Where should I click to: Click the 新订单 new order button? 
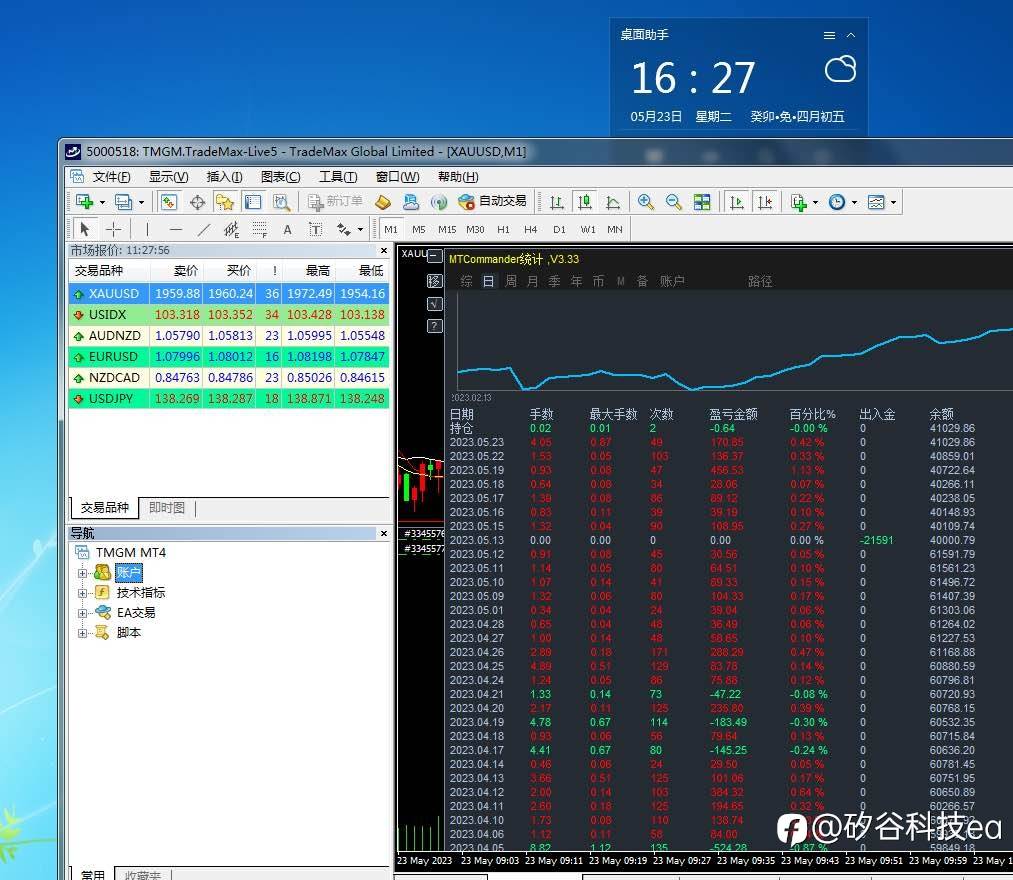335,202
